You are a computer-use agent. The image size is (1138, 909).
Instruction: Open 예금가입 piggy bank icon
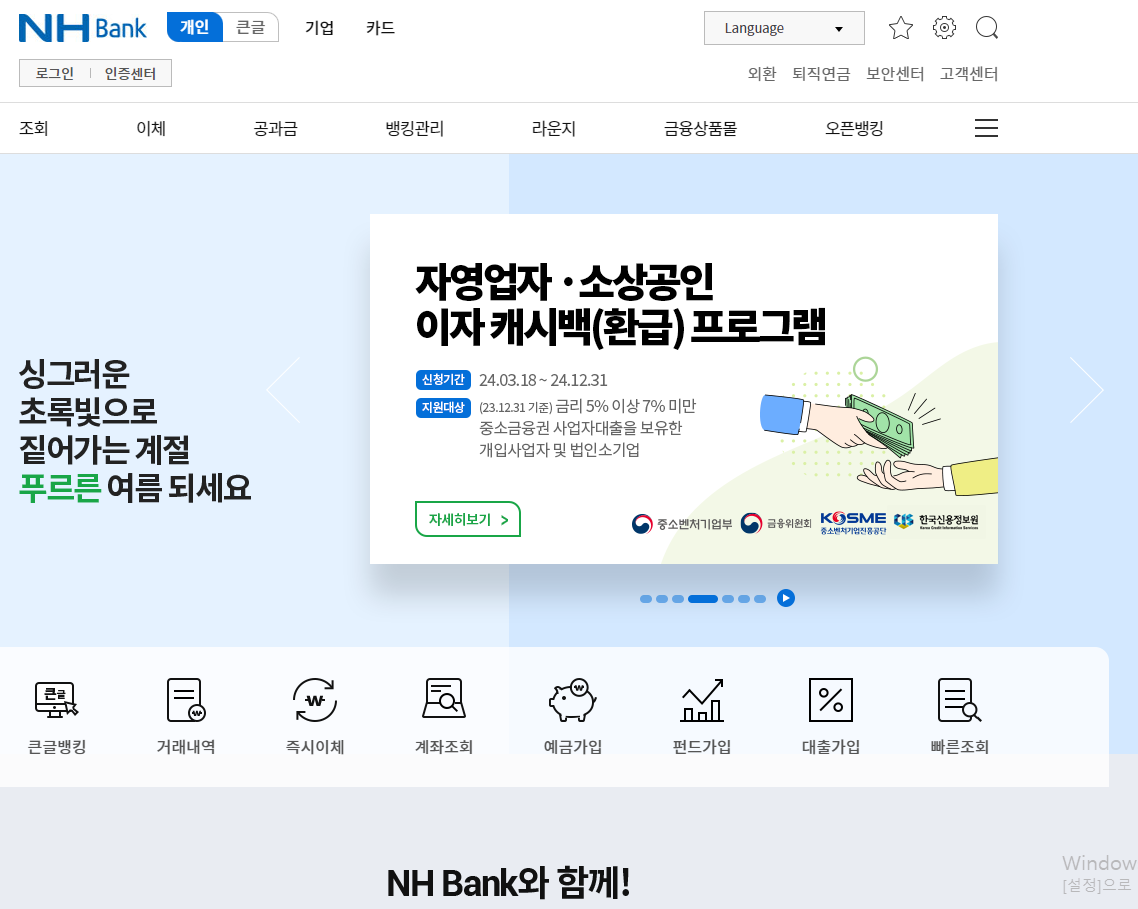(573, 717)
